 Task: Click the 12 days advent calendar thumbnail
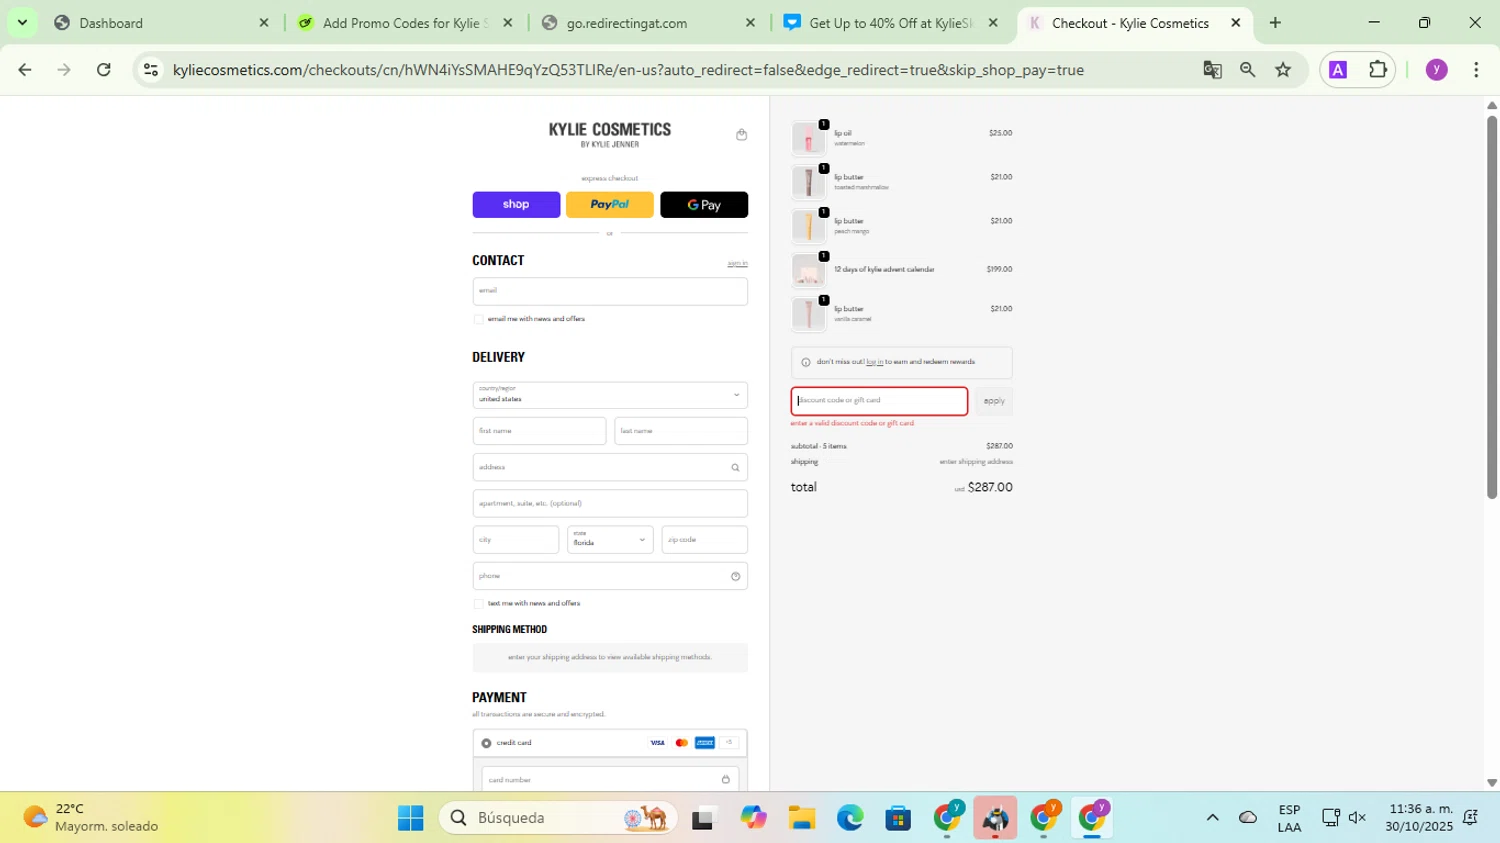coord(808,270)
